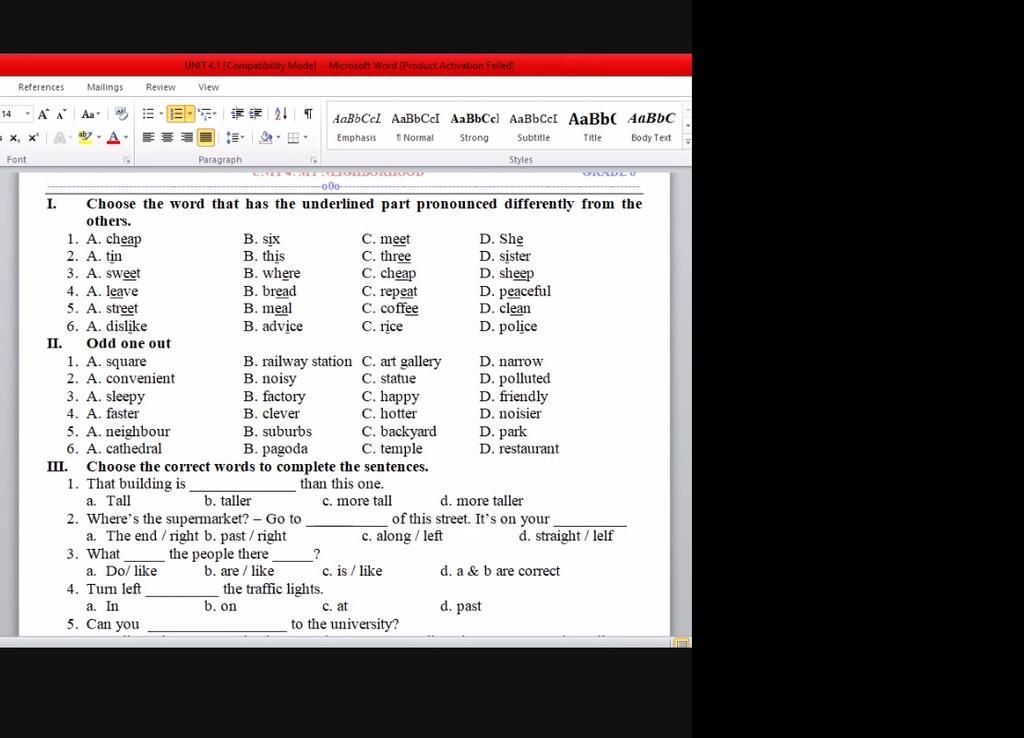Click answer "d. more taller"
The width and height of the screenshot is (1024, 738).
point(481,501)
